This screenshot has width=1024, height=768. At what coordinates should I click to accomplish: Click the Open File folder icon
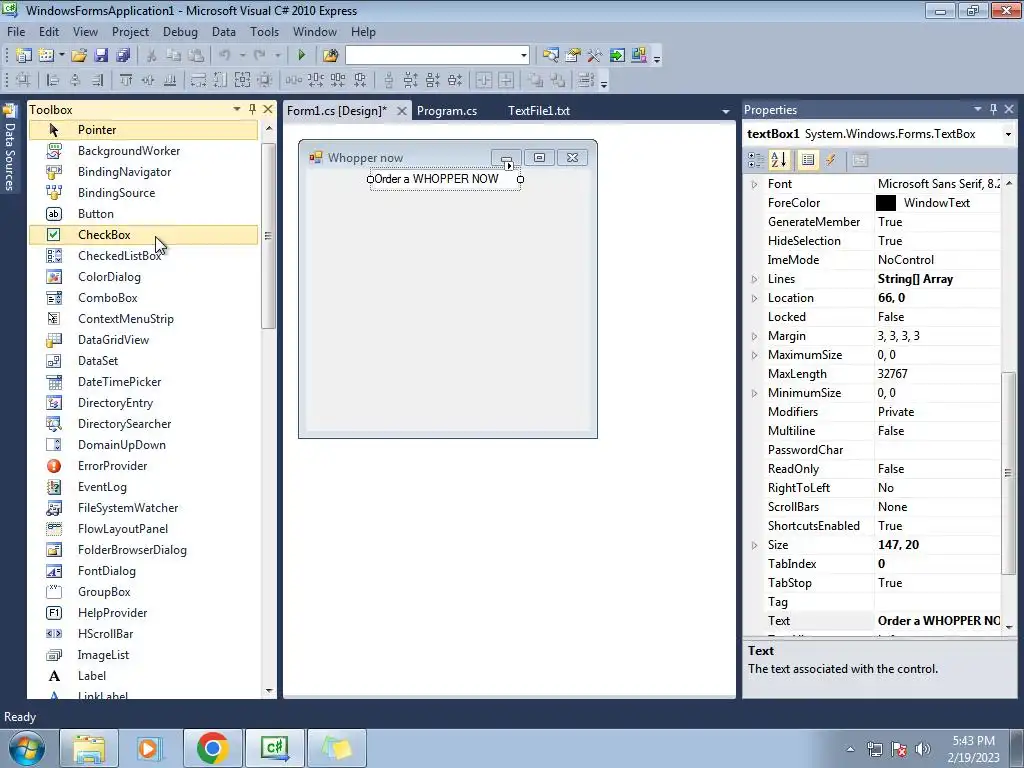tap(78, 56)
